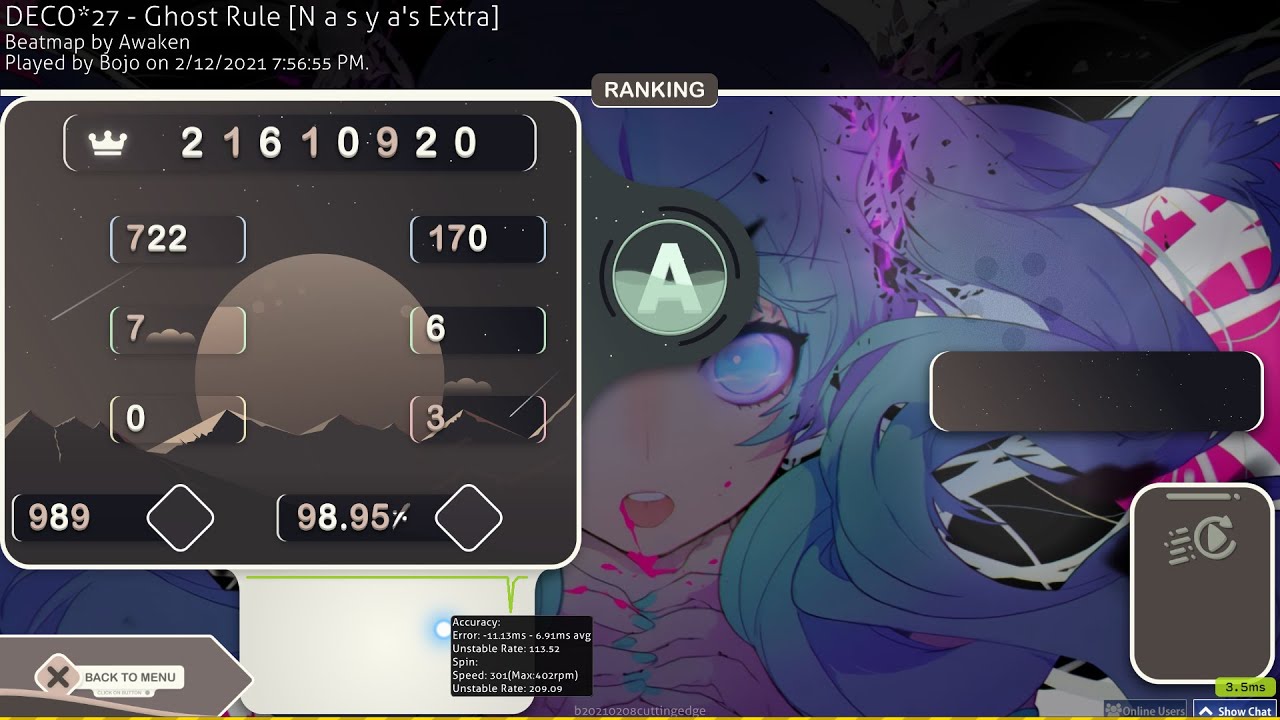Click the hit count showing 7
Image resolution: width=1280 pixels, height=720 pixels.
[x=136, y=328]
